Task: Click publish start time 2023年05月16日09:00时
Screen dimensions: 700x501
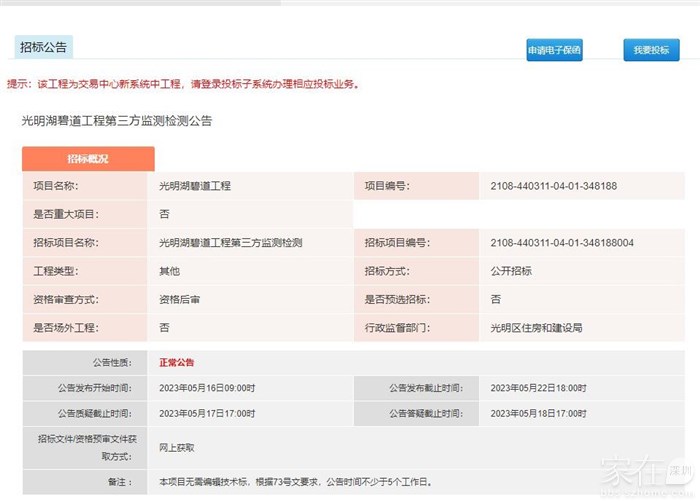Action: click(207, 388)
